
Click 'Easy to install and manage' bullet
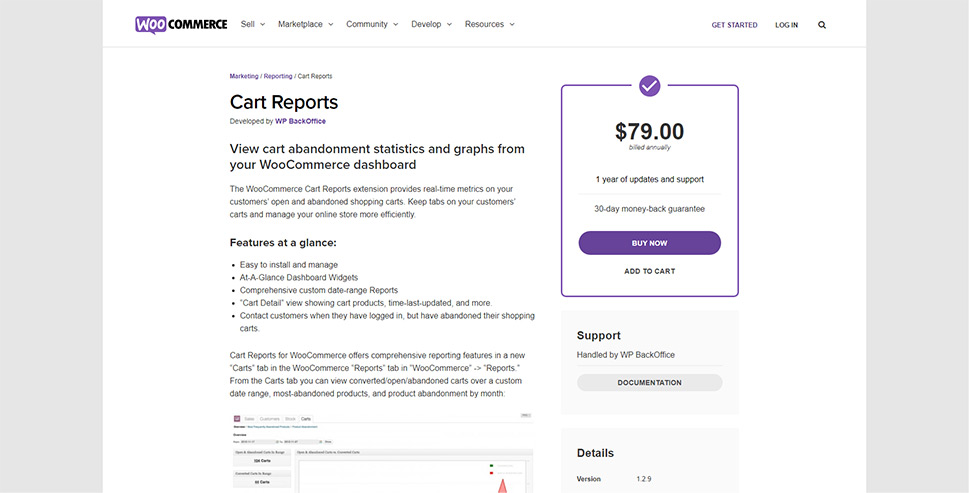coord(289,264)
